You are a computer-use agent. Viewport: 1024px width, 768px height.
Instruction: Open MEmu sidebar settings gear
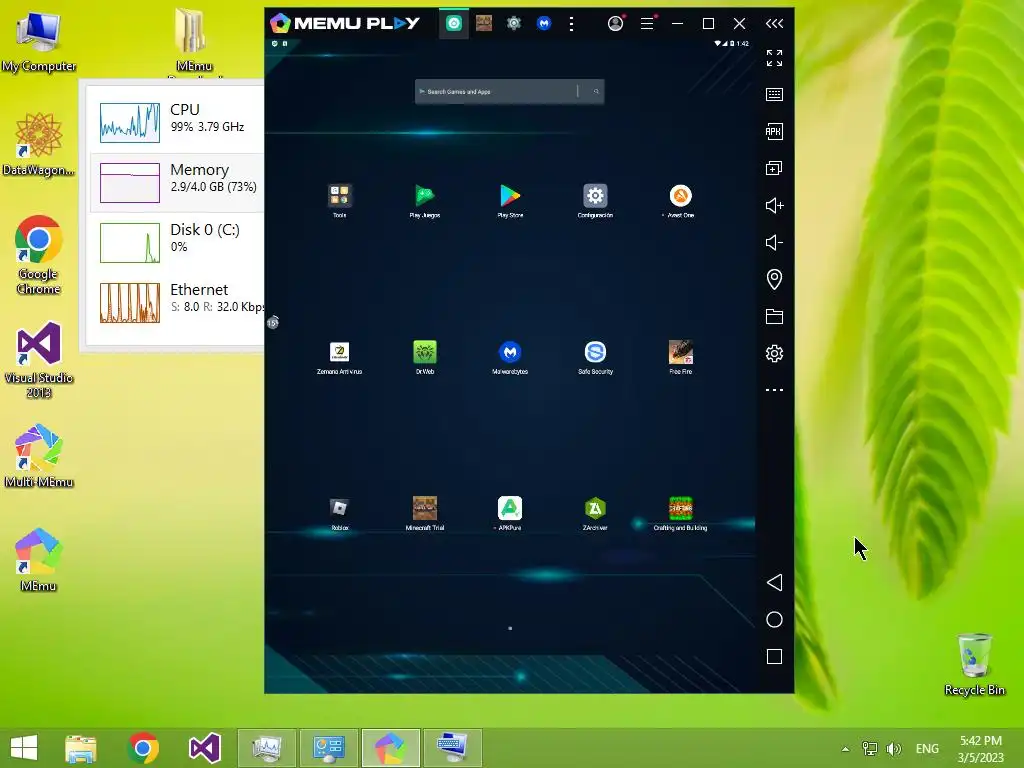click(x=774, y=353)
